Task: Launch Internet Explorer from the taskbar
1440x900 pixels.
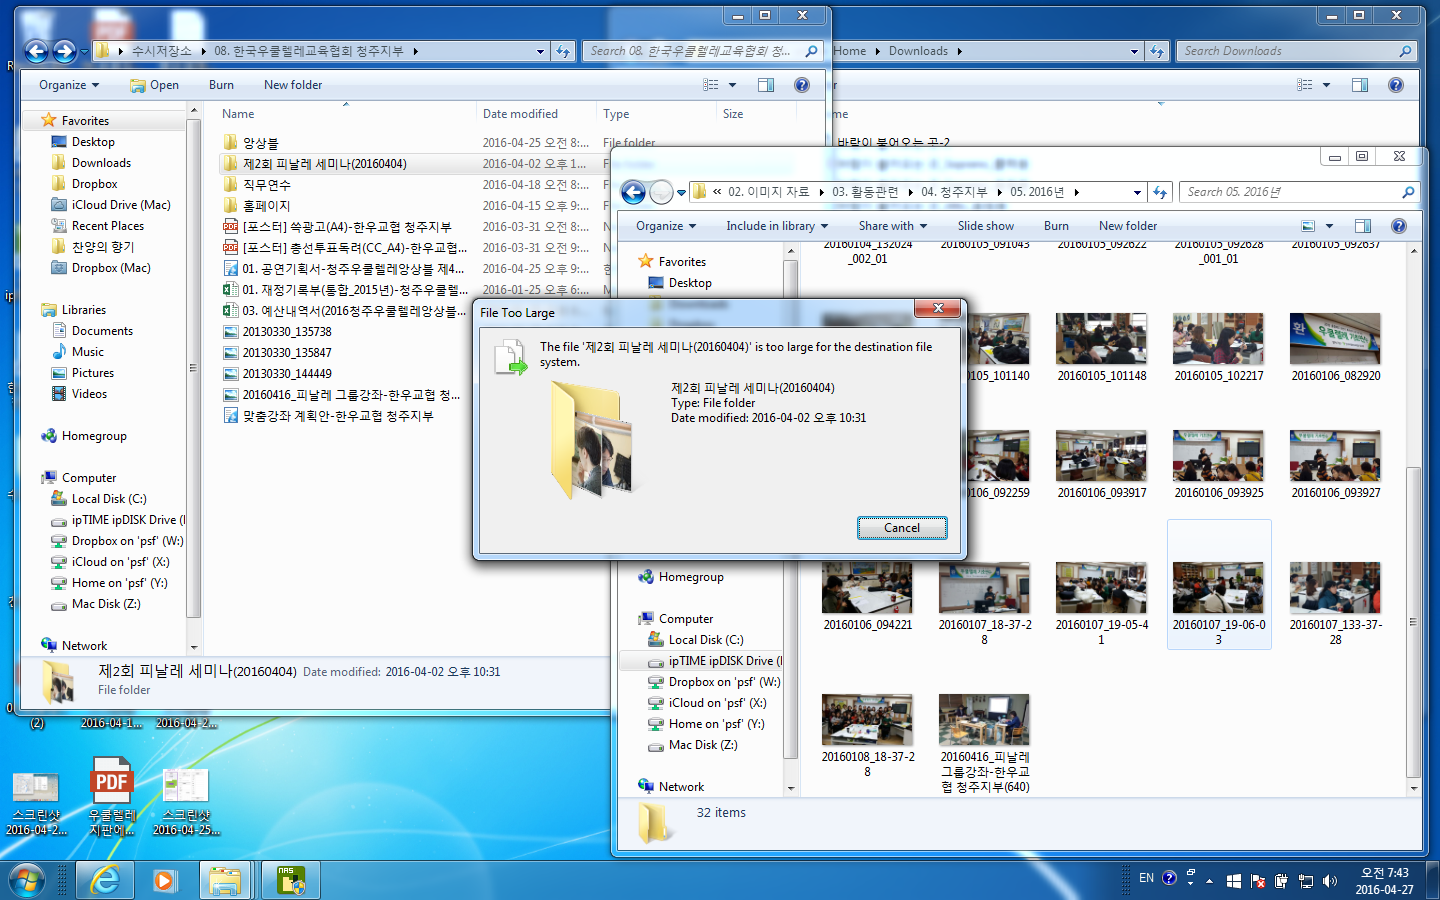Action: pyautogui.click(x=105, y=880)
